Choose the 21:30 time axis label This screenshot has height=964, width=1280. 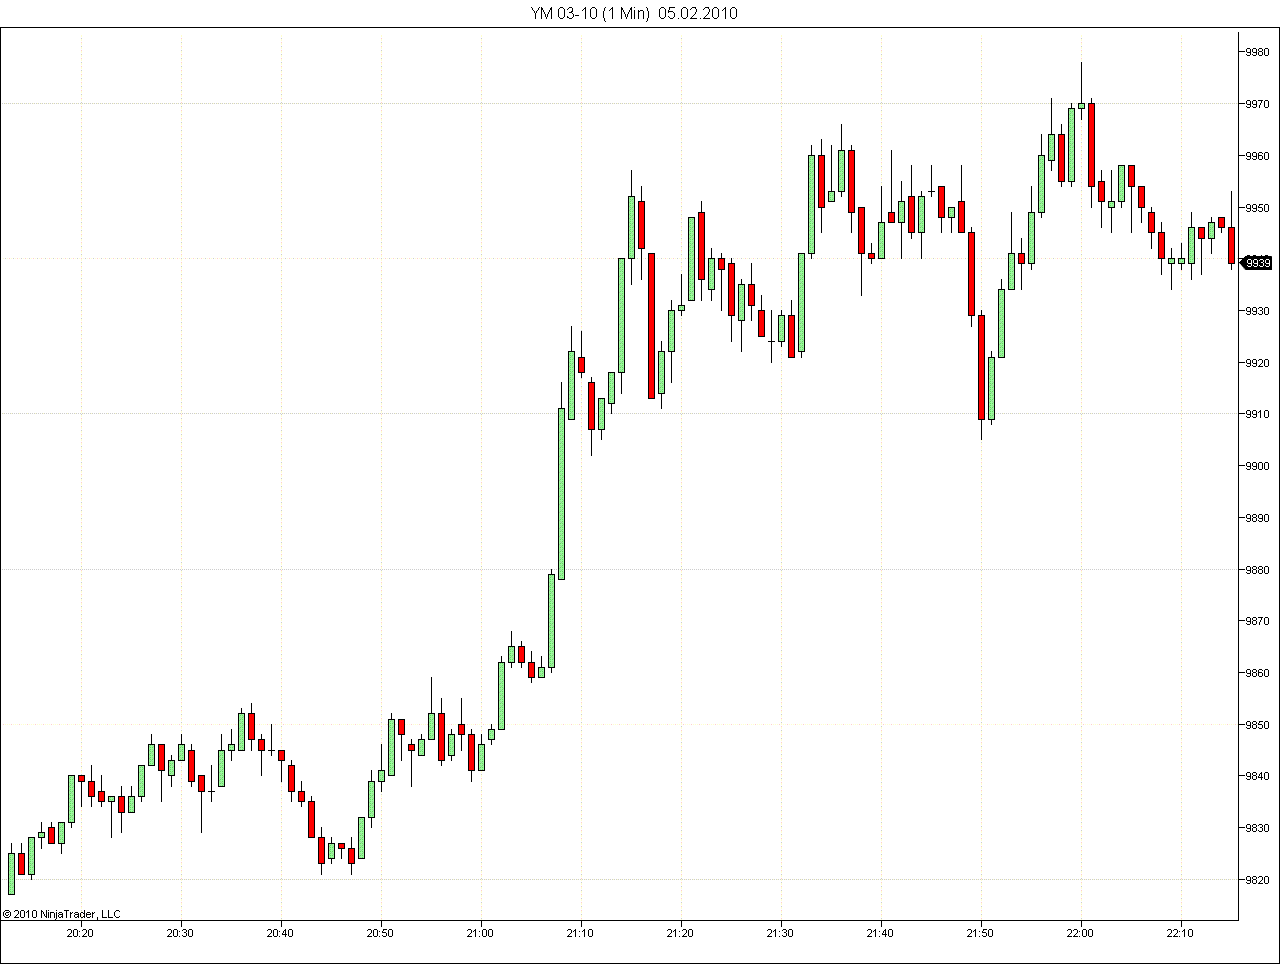[780, 933]
